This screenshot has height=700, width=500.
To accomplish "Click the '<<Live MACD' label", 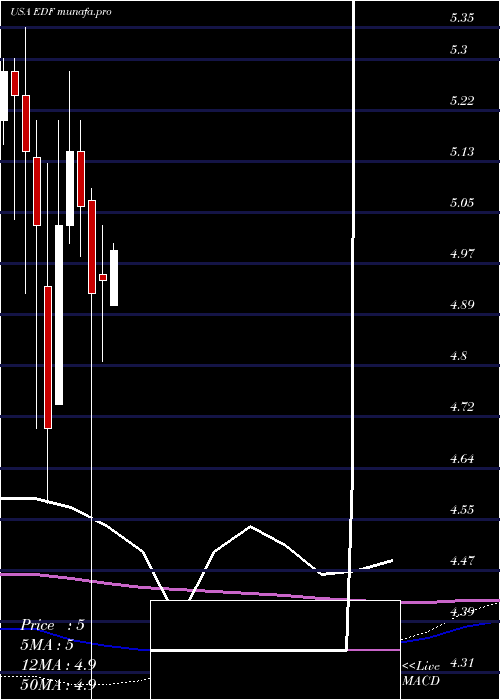I will (x=421, y=674).
